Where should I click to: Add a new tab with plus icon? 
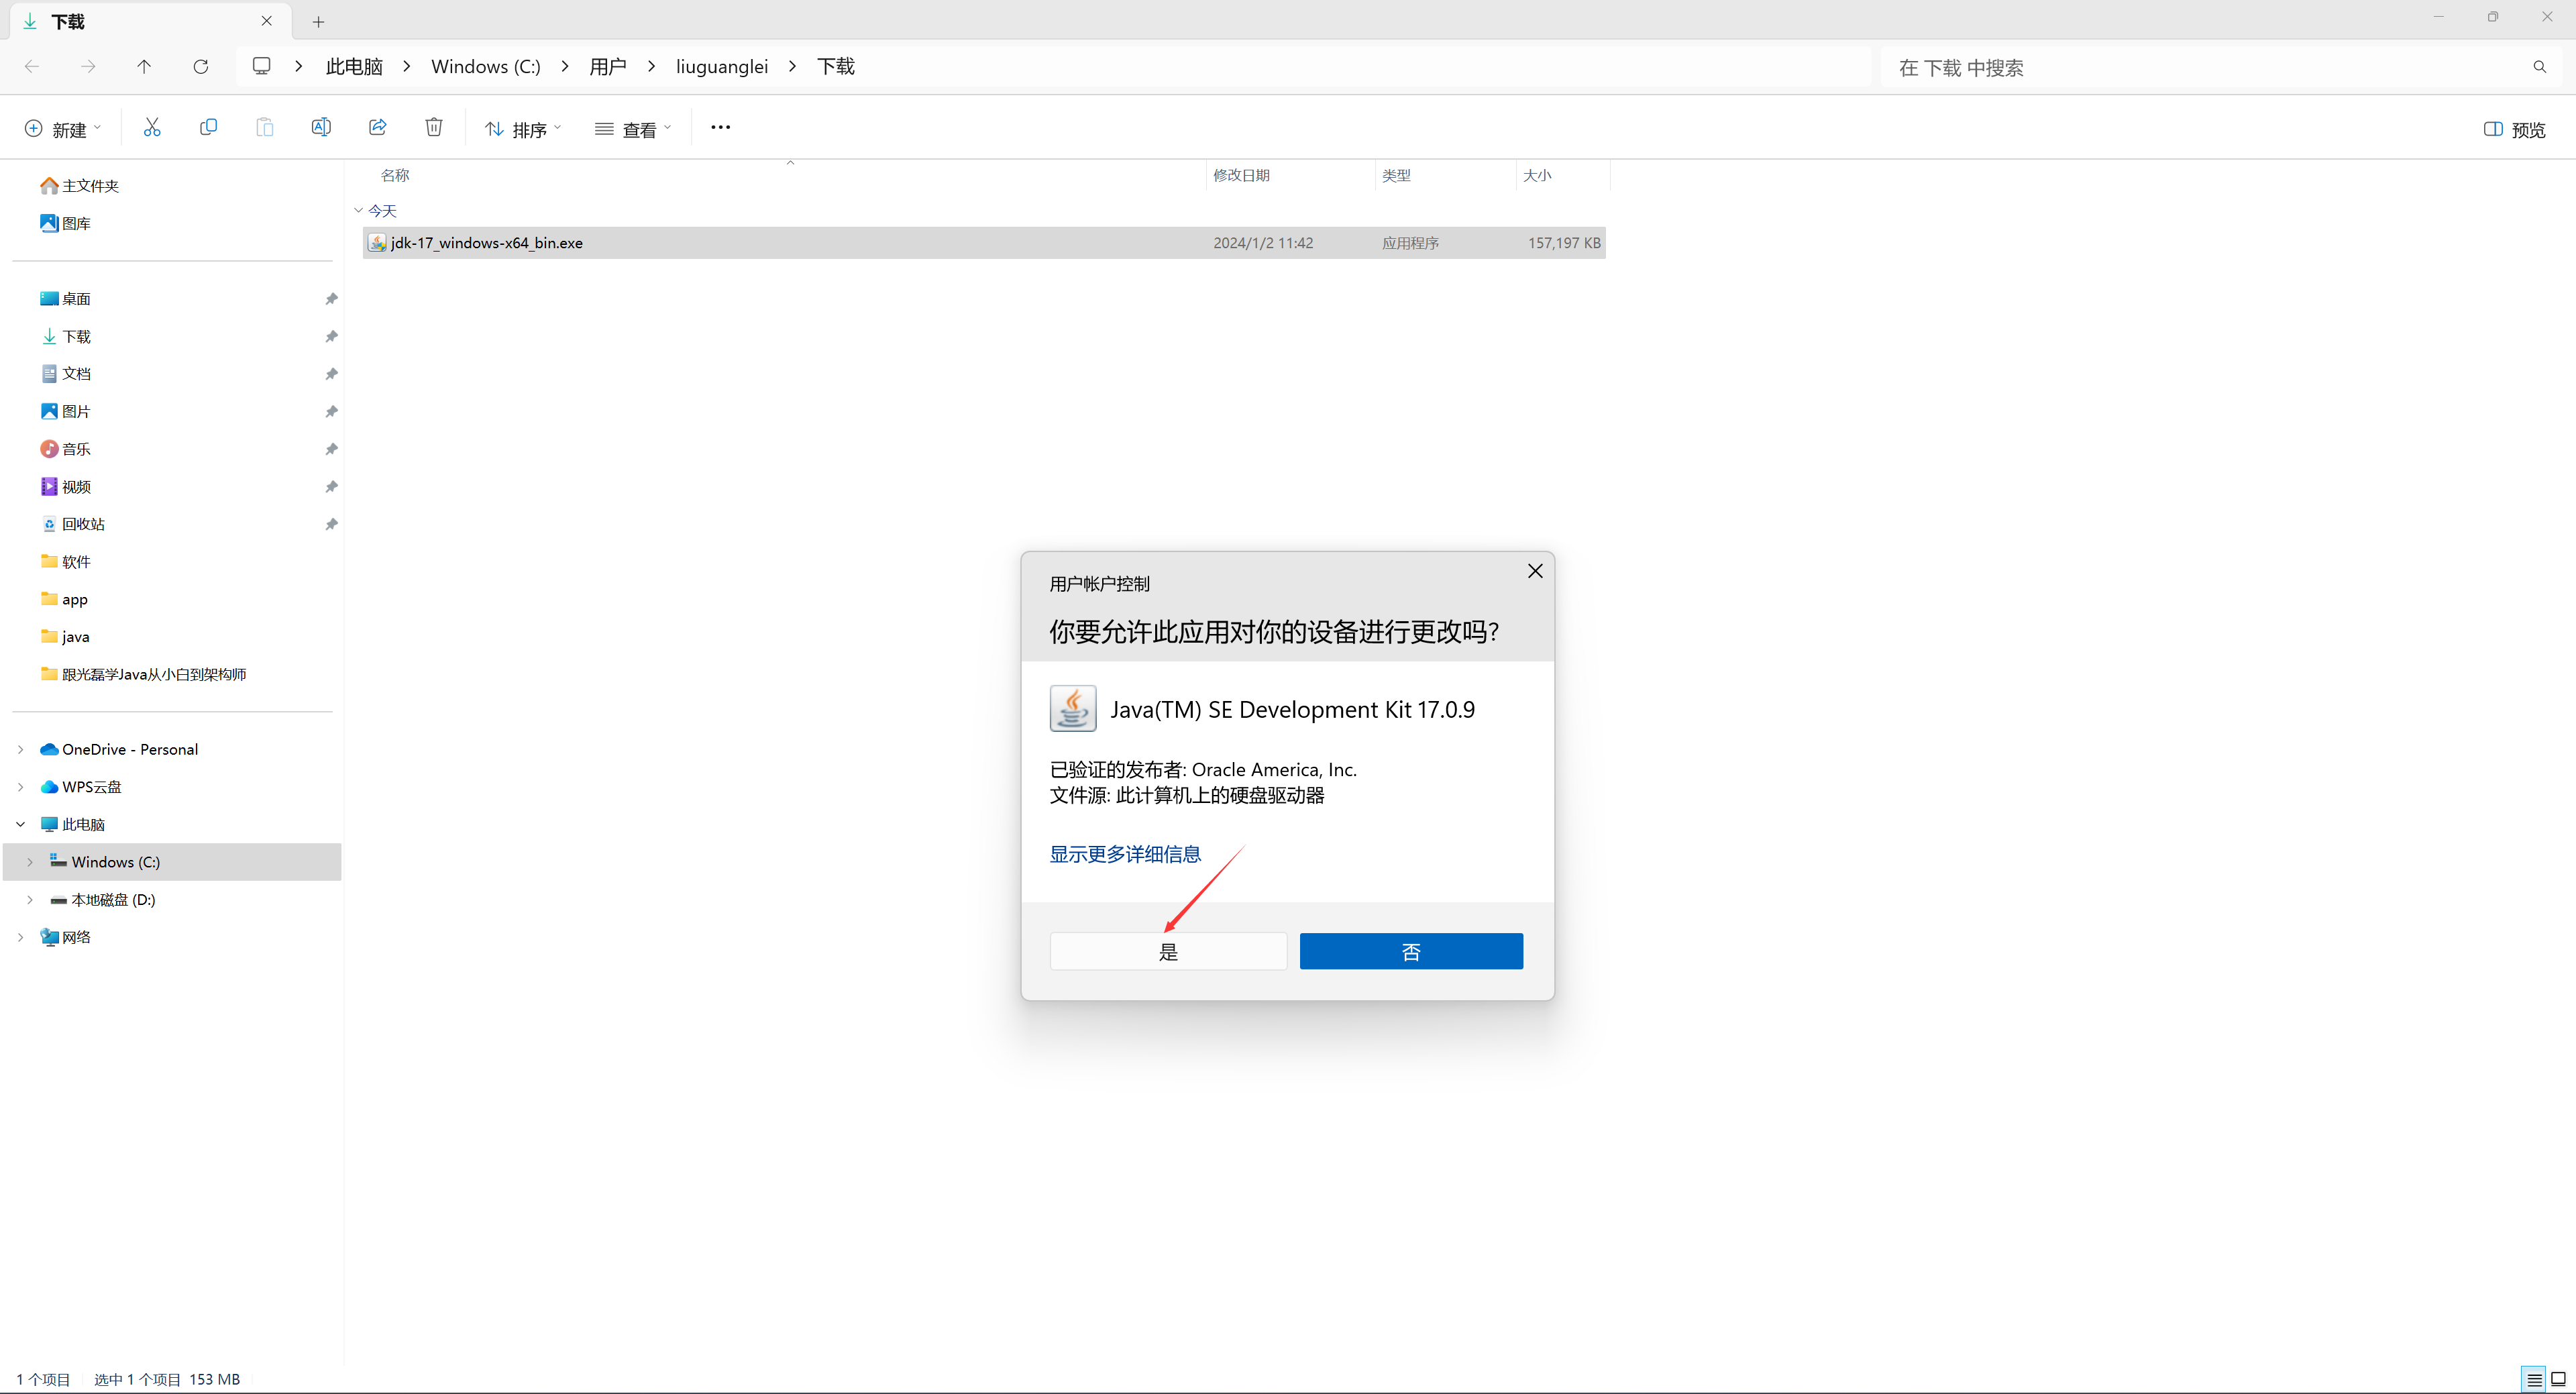(318, 21)
